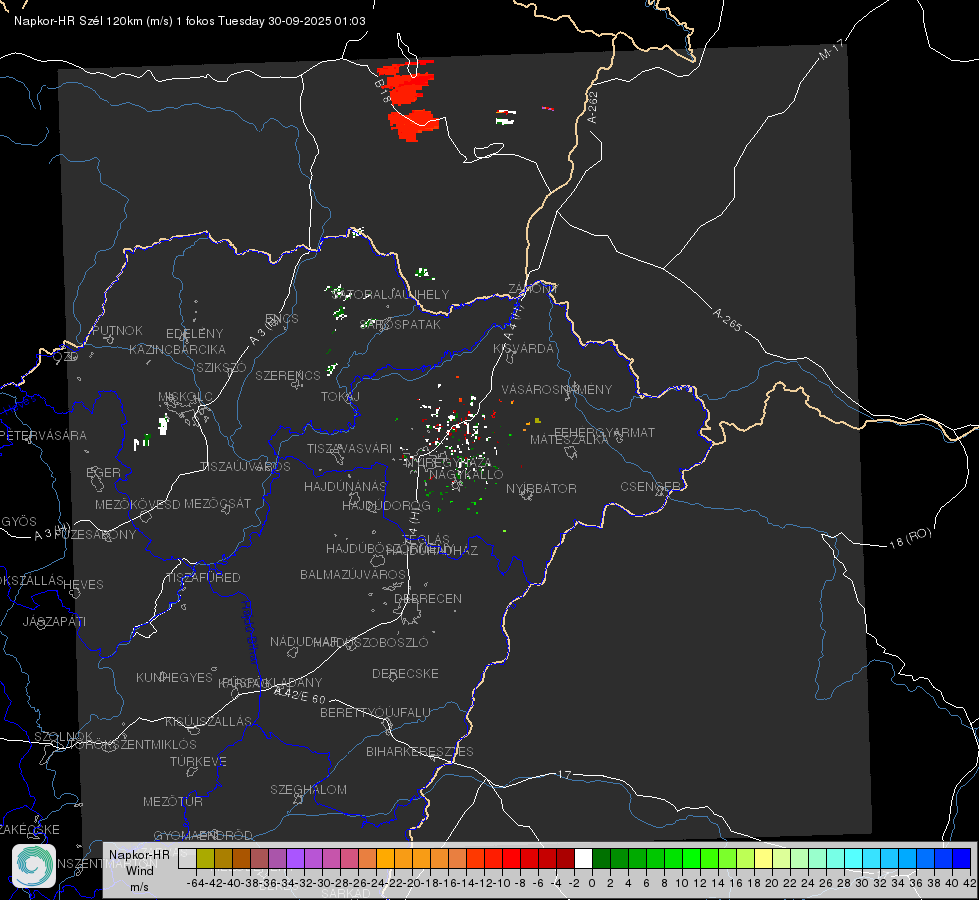The height and width of the screenshot is (900, 979).
Task: Click the SZERENCS city label
Action: pyautogui.click(x=288, y=375)
